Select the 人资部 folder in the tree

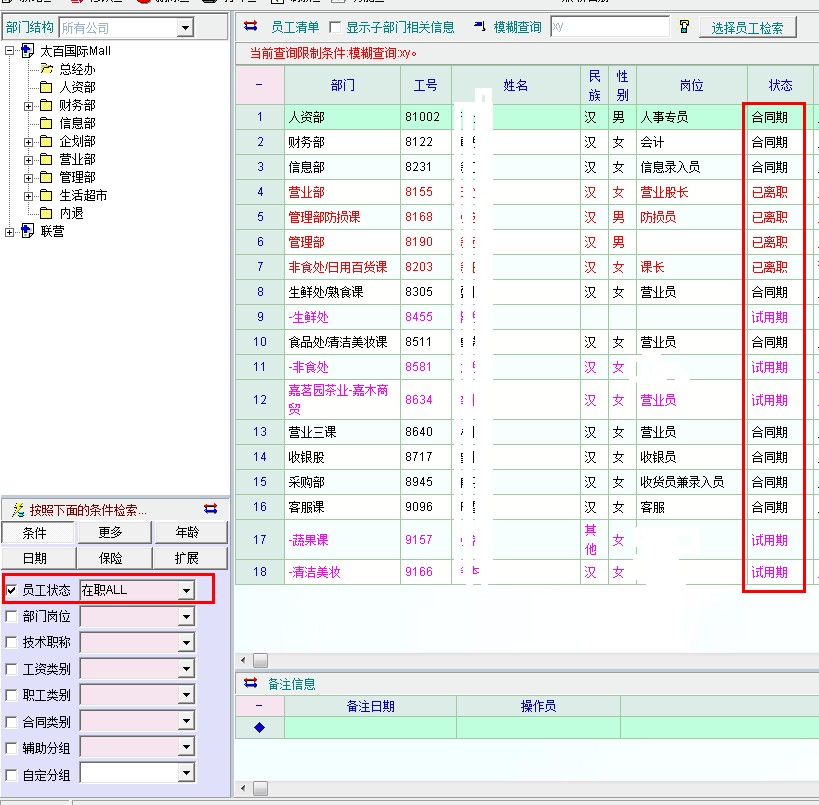(46, 88)
